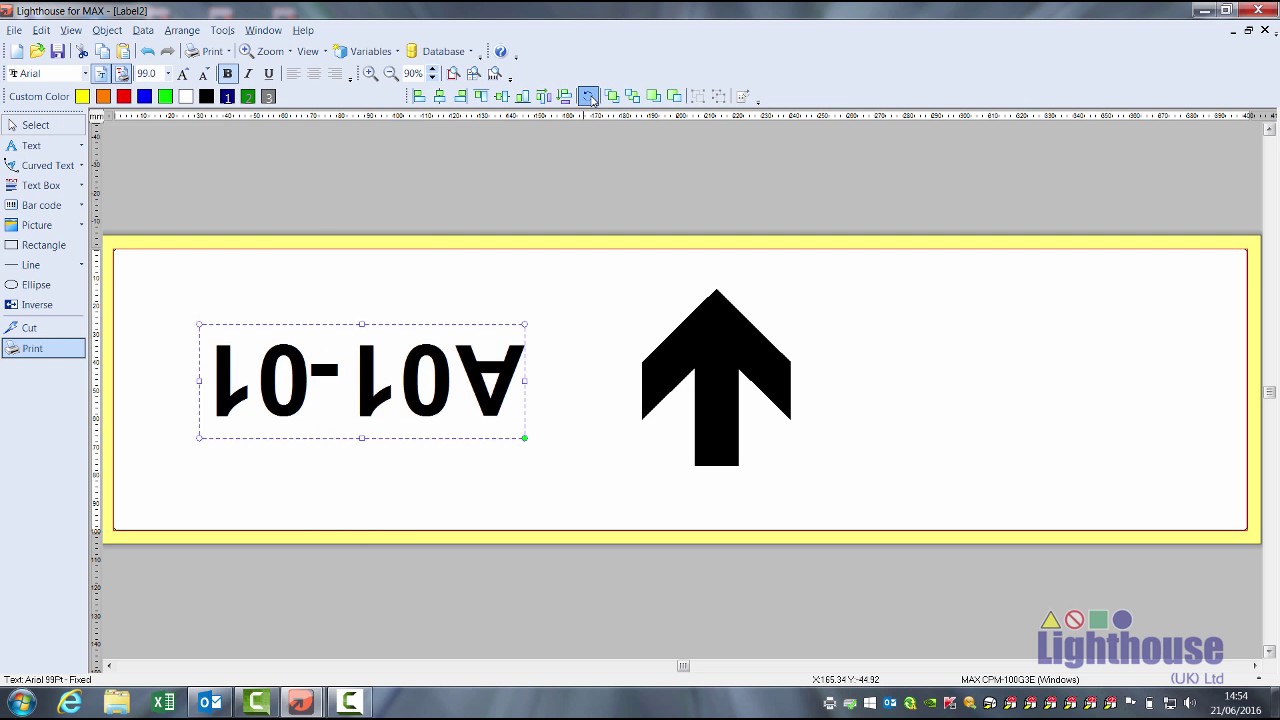Open the File menu
This screenshot has height=720, width=1280.
14,30
